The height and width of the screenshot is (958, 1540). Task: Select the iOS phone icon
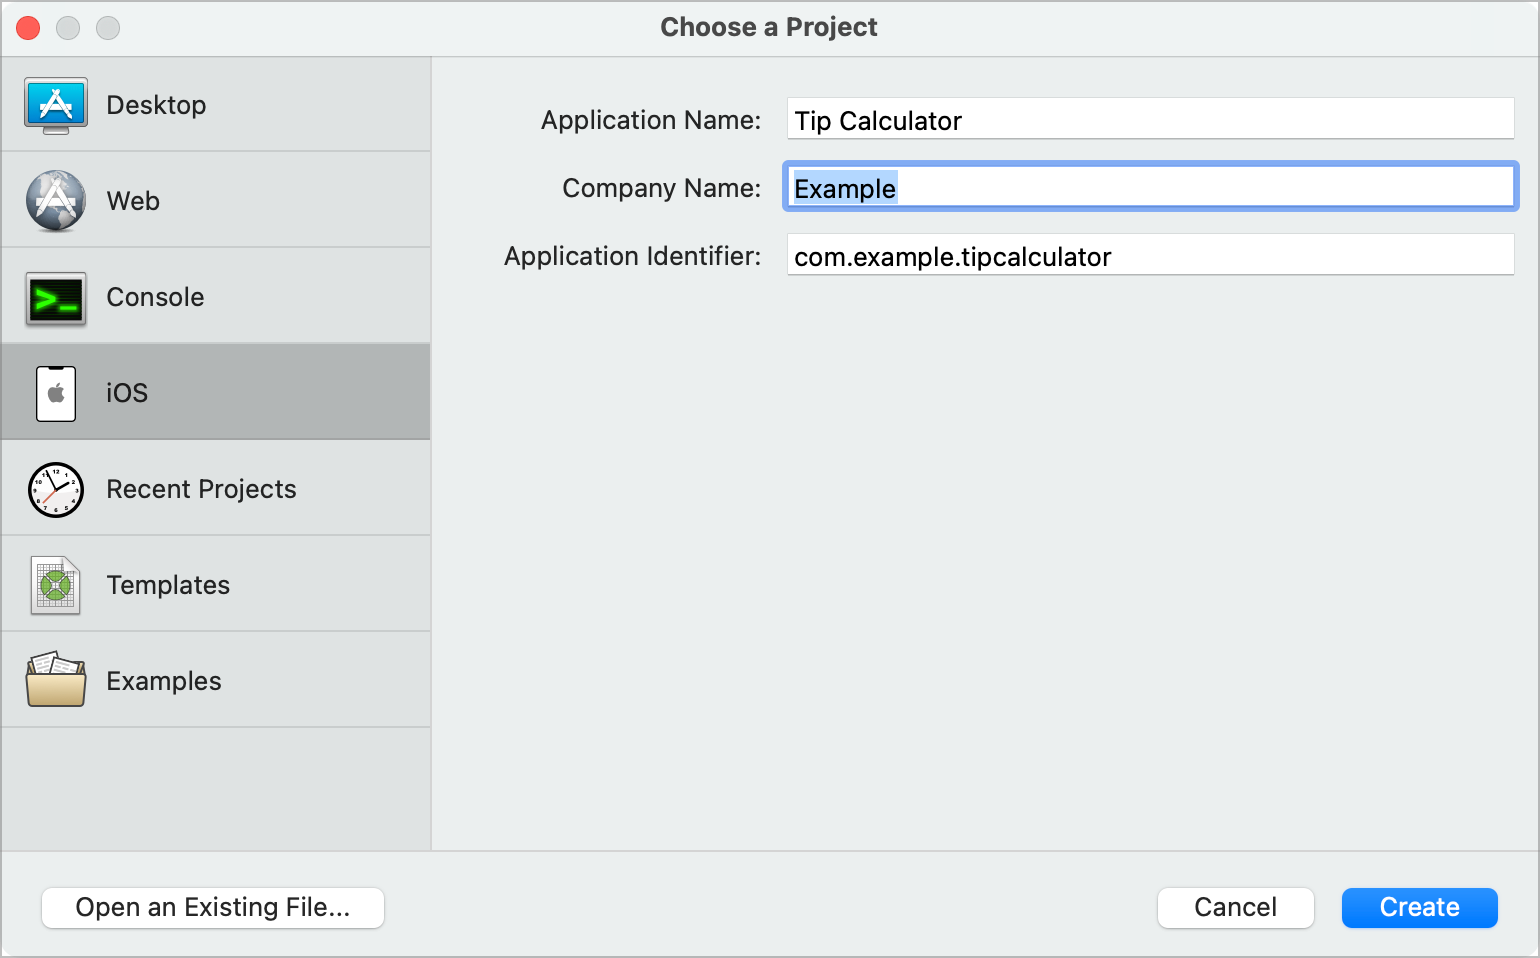pos(56,392)
